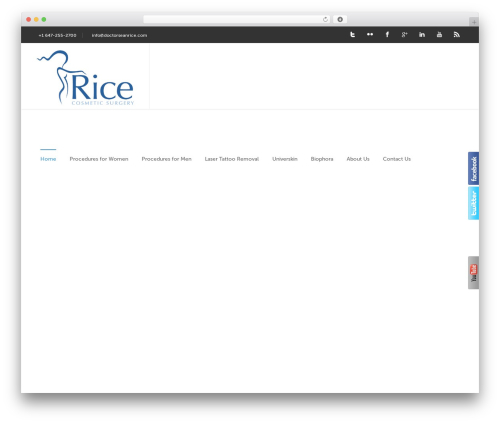Close the browser window with the red button
This screenshot has width=500, height=423.
pyautogui.click(x=29, y=19)
